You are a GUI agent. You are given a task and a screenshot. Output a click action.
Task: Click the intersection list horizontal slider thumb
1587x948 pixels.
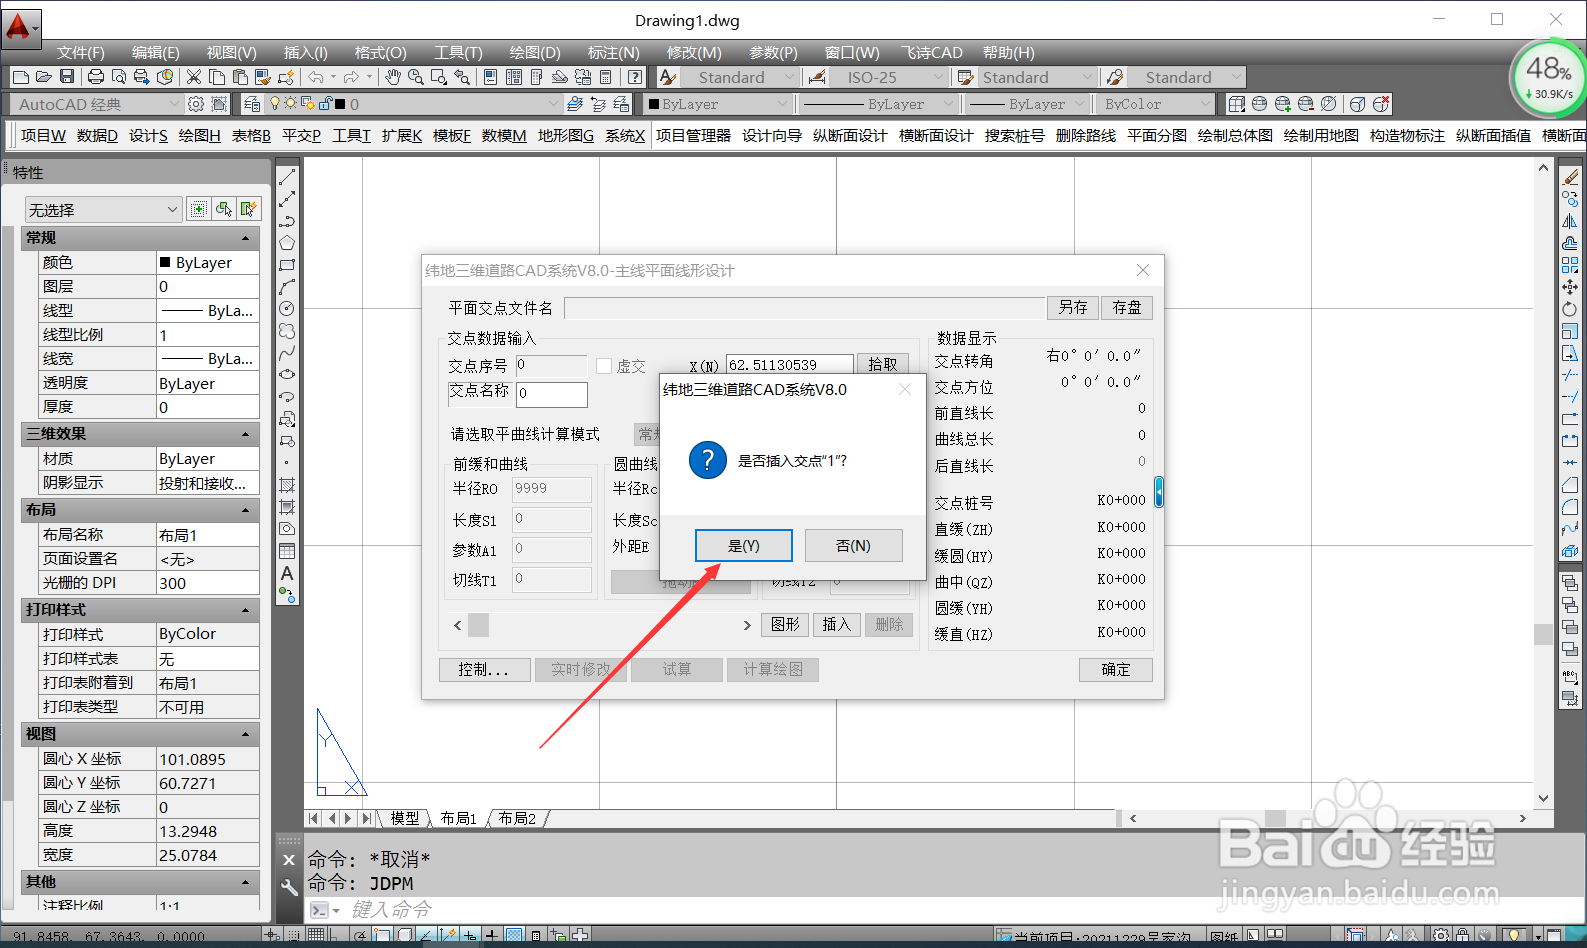[479, 625]
